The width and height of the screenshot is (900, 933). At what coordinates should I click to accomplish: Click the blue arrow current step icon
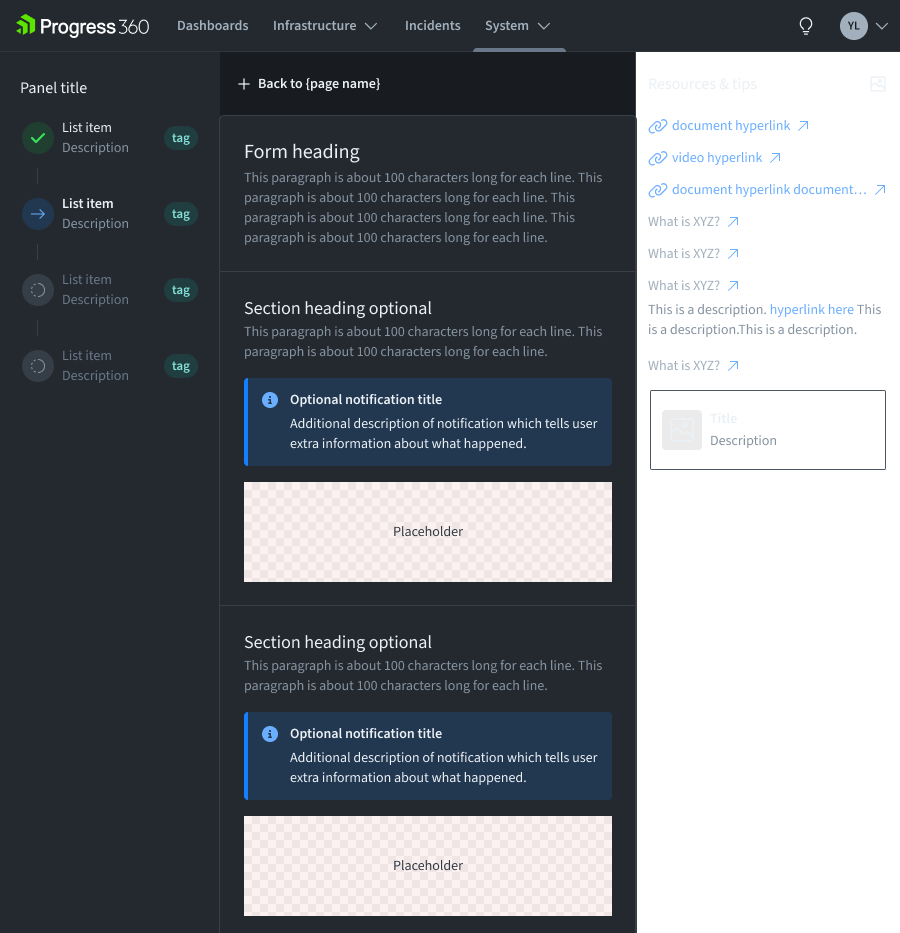tap(38, 214)
